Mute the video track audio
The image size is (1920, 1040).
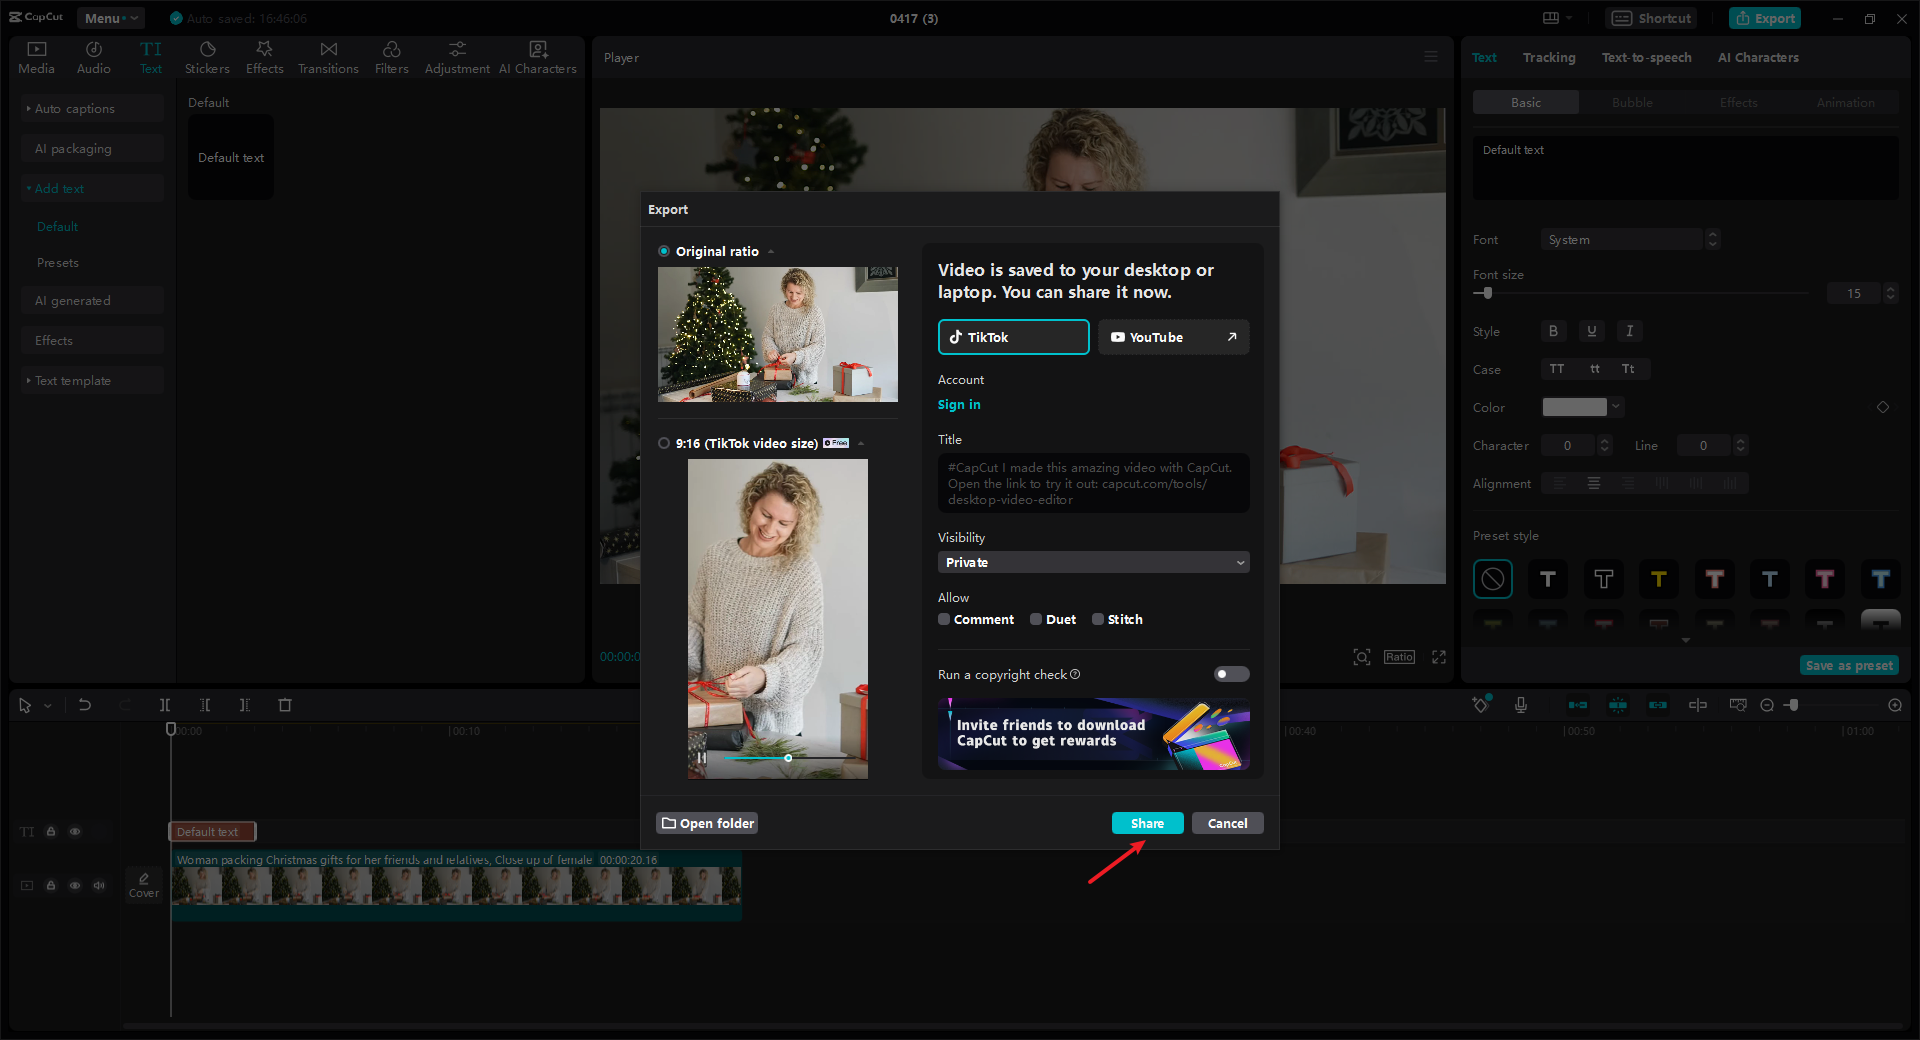point(99,885)
